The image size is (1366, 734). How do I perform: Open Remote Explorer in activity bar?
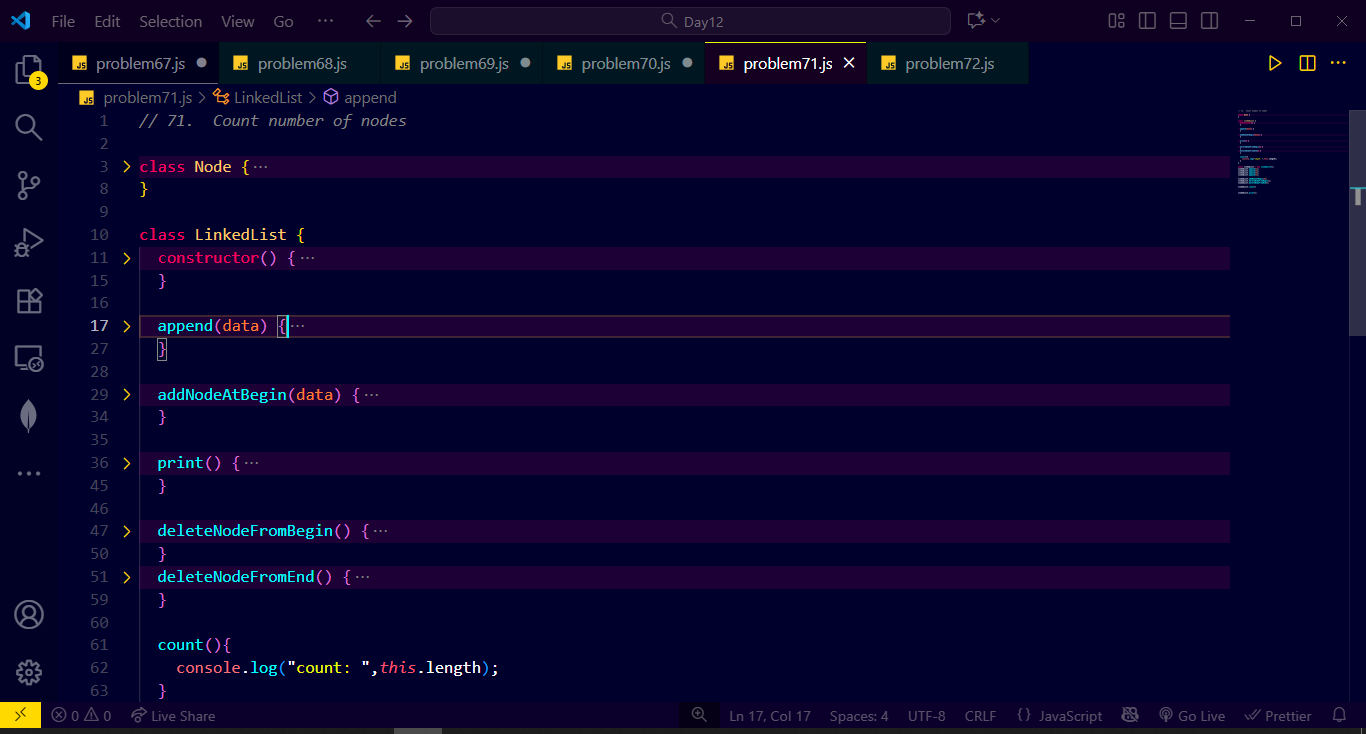coord(29,358)
